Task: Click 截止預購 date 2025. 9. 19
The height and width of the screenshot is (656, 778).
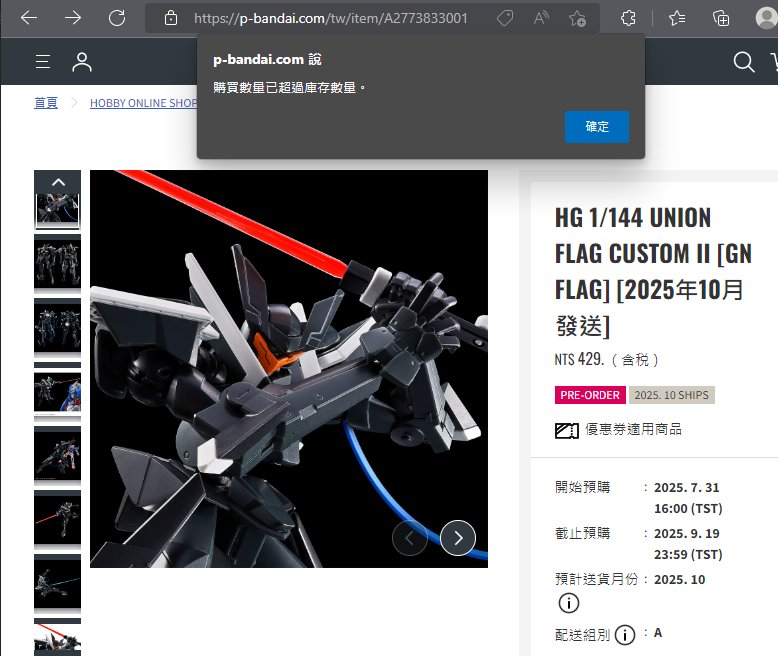Action: 687,533
